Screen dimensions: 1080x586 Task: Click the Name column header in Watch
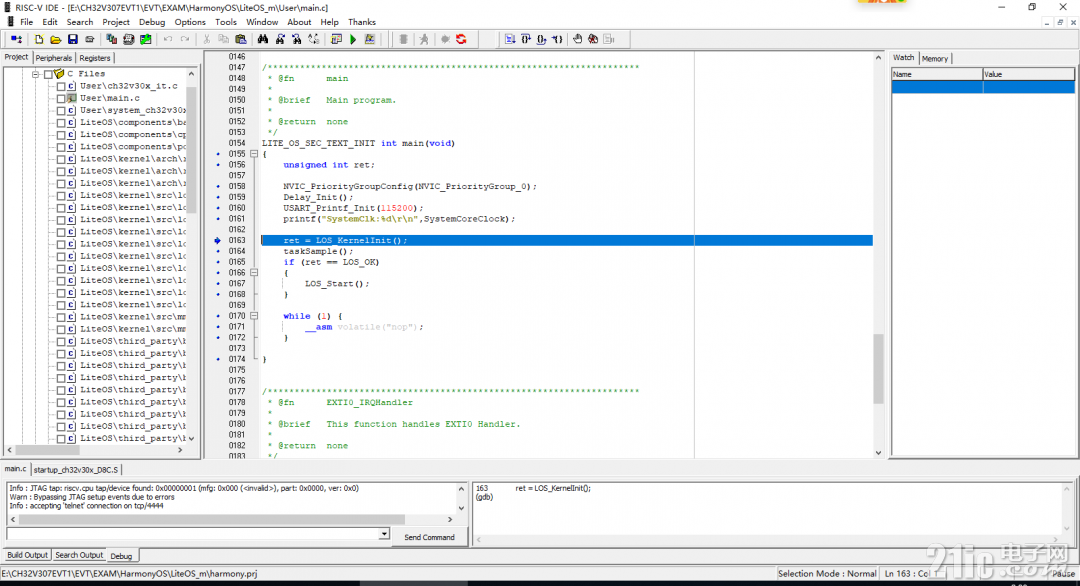[x=937, y=74]
